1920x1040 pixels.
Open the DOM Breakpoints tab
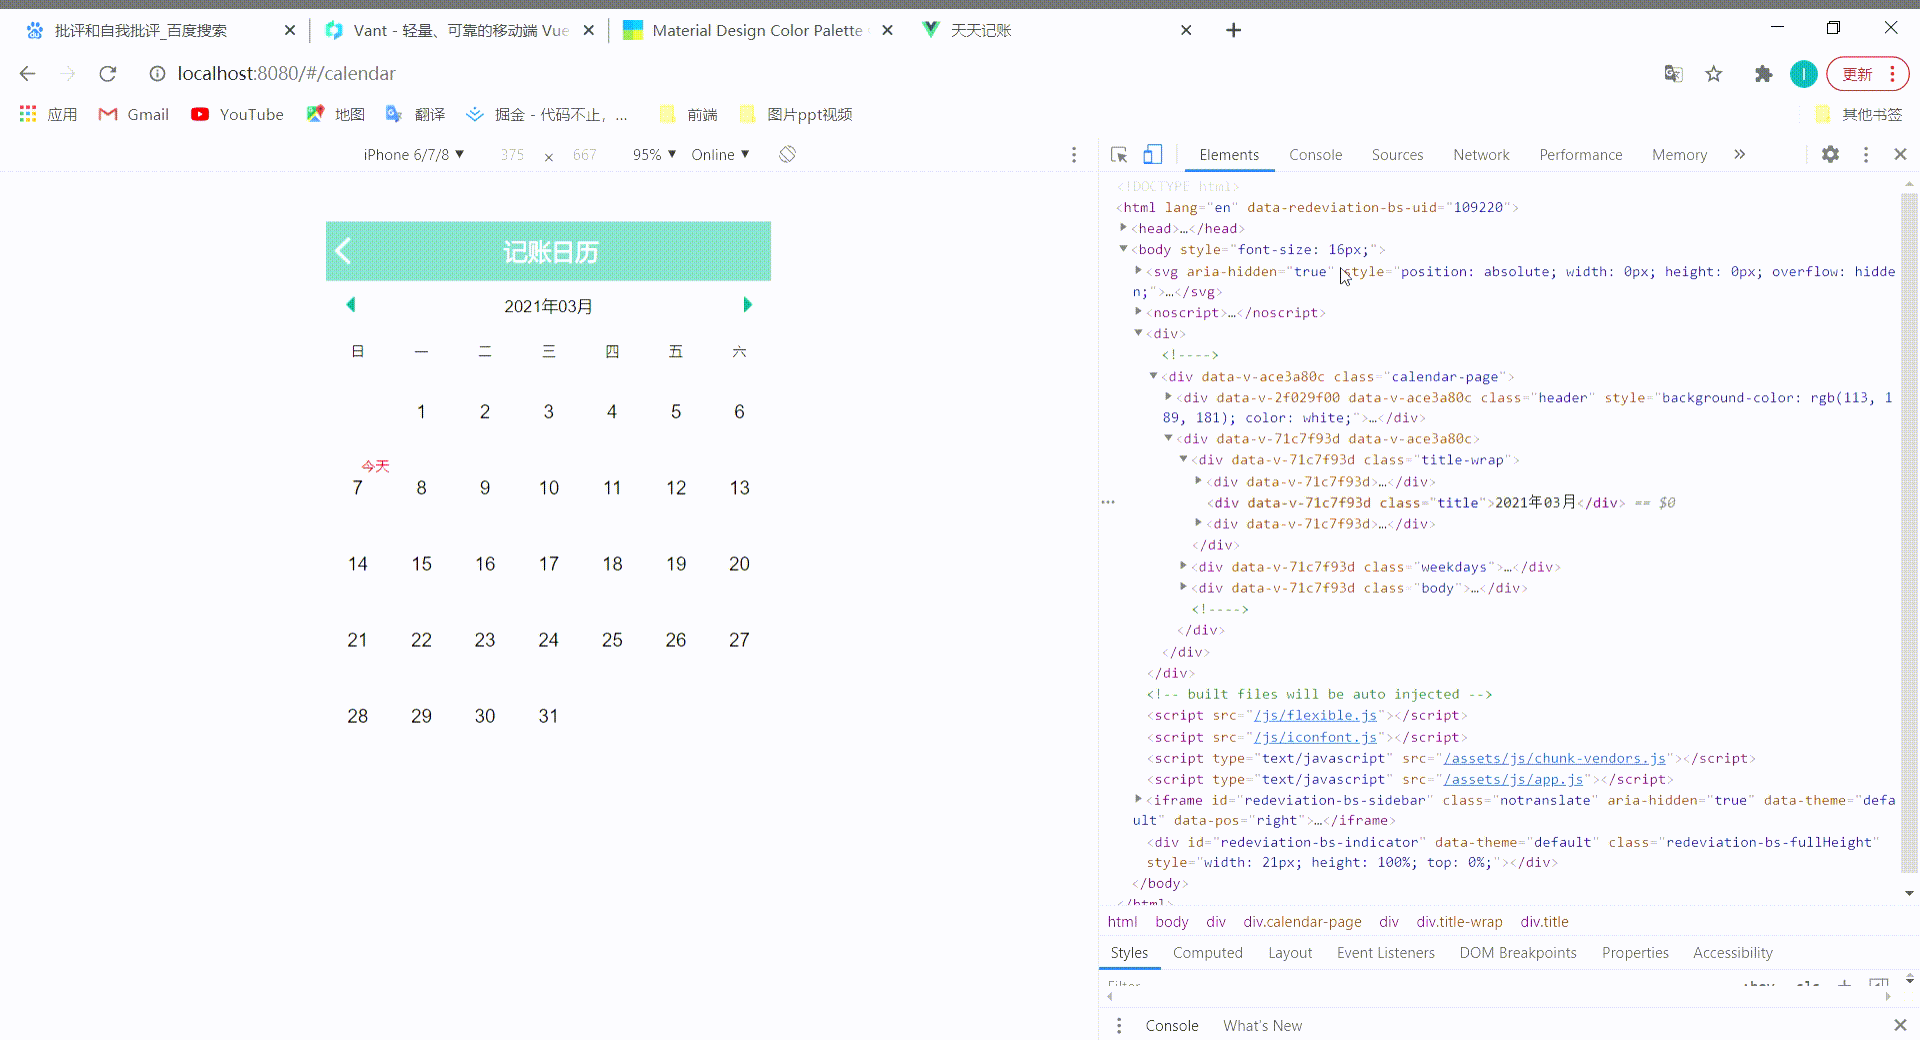[x=1517, y=952]
